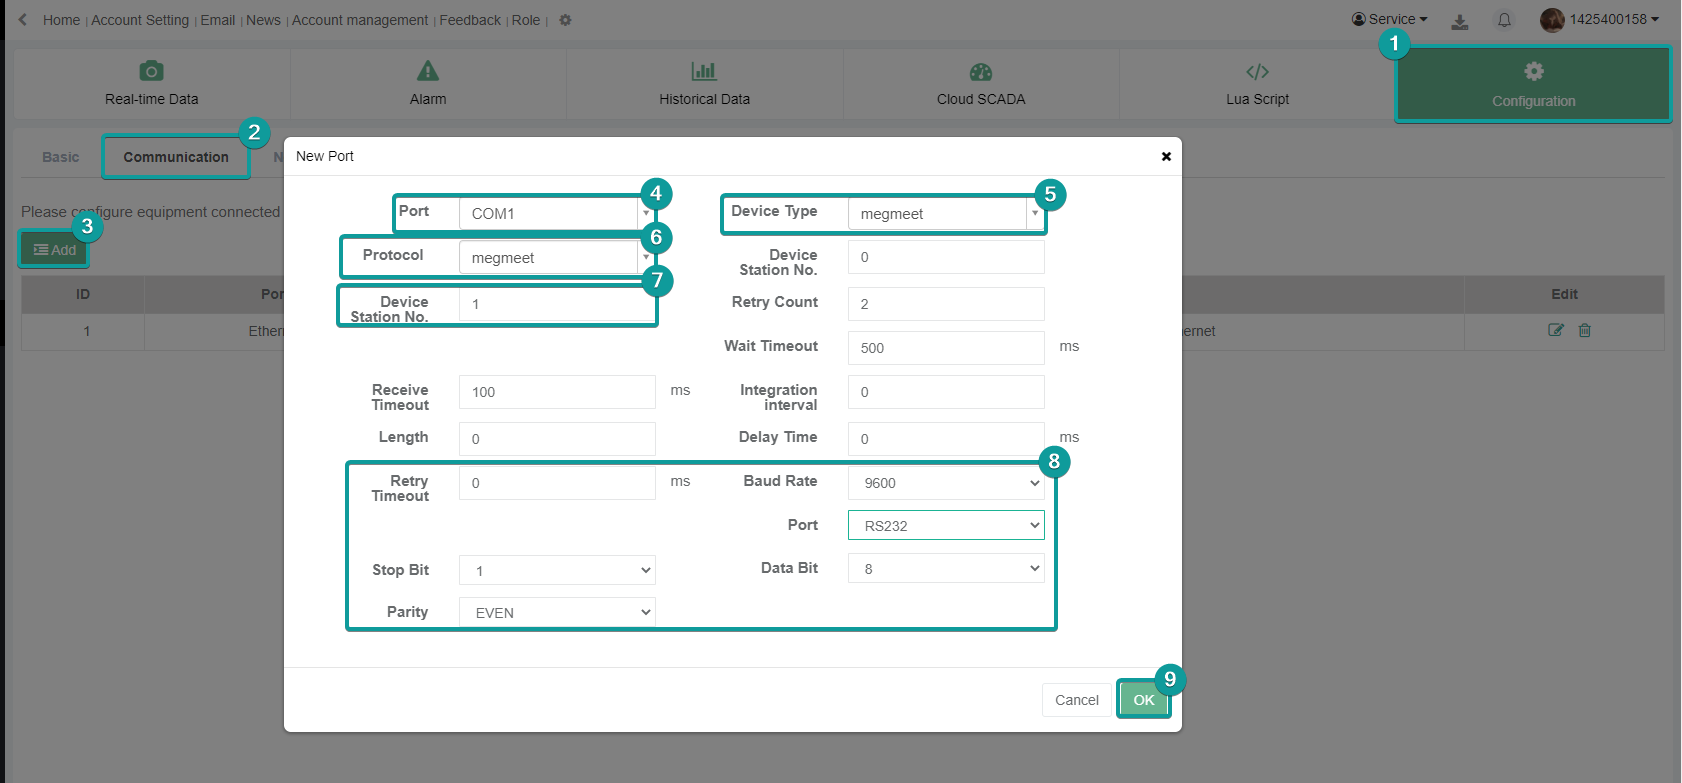
Task: Click the Wait Timeout input field
Action: (x=946, y=348)
